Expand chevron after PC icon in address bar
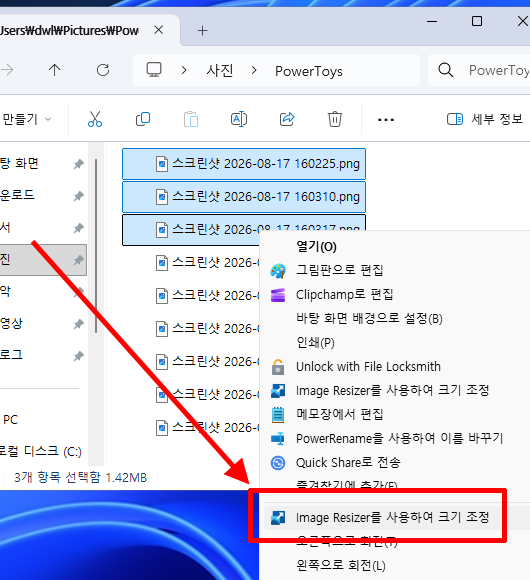The height and width of the screenshot is (580, 530). click(x=184, y=70)
